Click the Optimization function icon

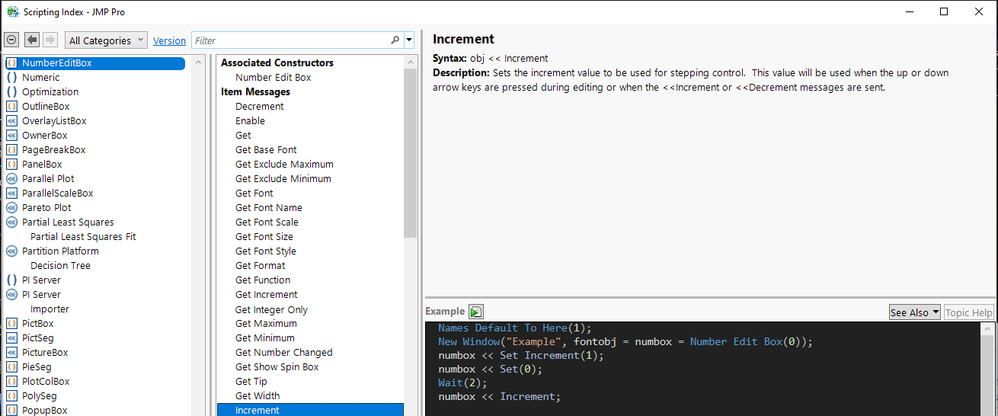pyautogui.click(x=11, y=92)
